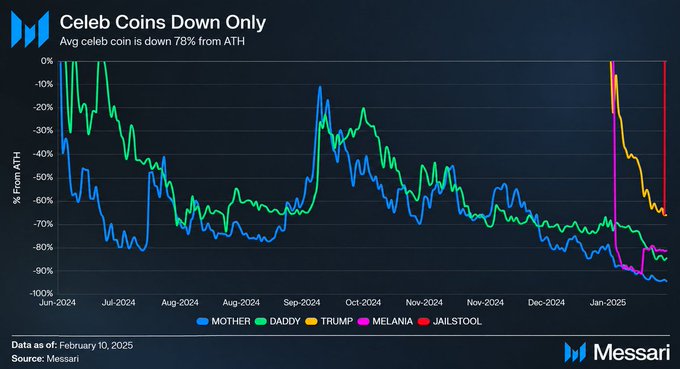The height and width of the screenshot is (369, 680).
Task: Click the -80% y-axis label
Action: tap(43, 248)
